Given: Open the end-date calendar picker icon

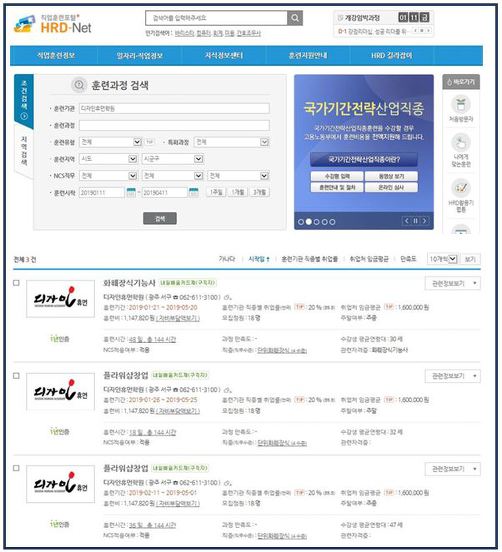Looking at the screenshot, I should 193,193.
